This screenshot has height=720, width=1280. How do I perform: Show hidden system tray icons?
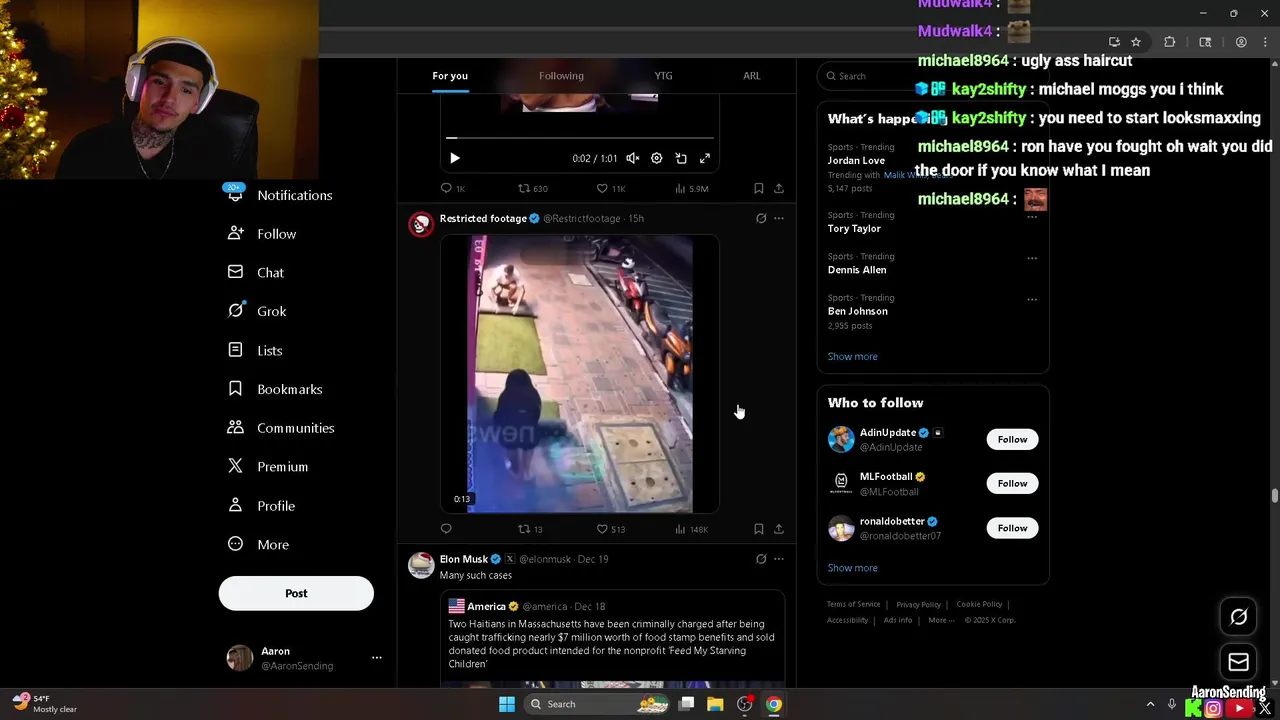pyautogui.click(x=1150, y=704)
